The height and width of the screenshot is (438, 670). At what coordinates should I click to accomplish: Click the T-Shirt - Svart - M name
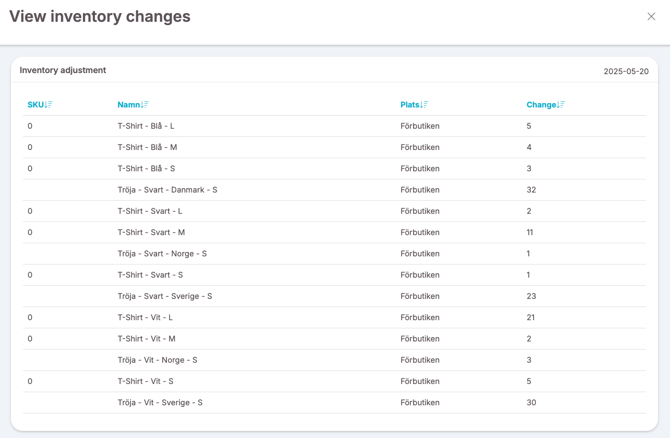click(x=151, y=233)
